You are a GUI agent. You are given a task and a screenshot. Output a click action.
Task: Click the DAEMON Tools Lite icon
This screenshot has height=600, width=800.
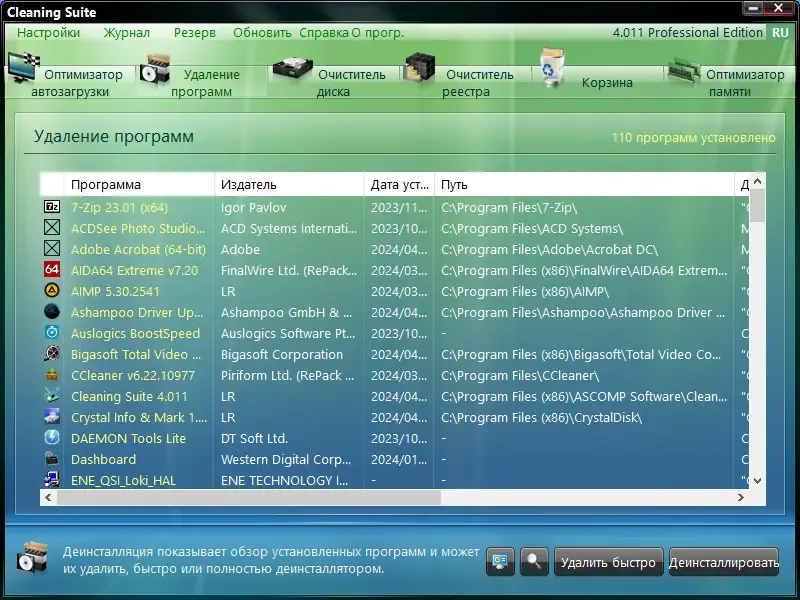(52, 437)
